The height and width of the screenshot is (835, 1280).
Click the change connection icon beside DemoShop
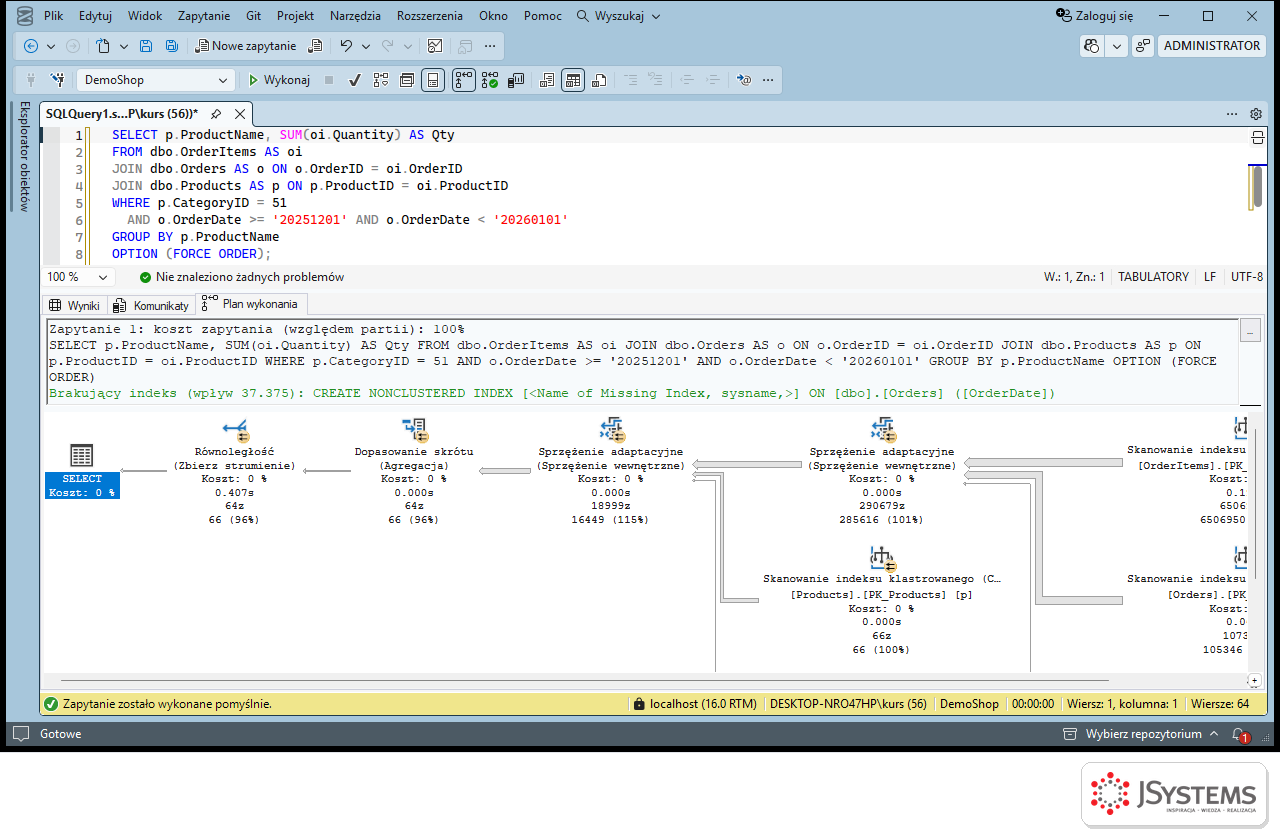tap(58, 80)
